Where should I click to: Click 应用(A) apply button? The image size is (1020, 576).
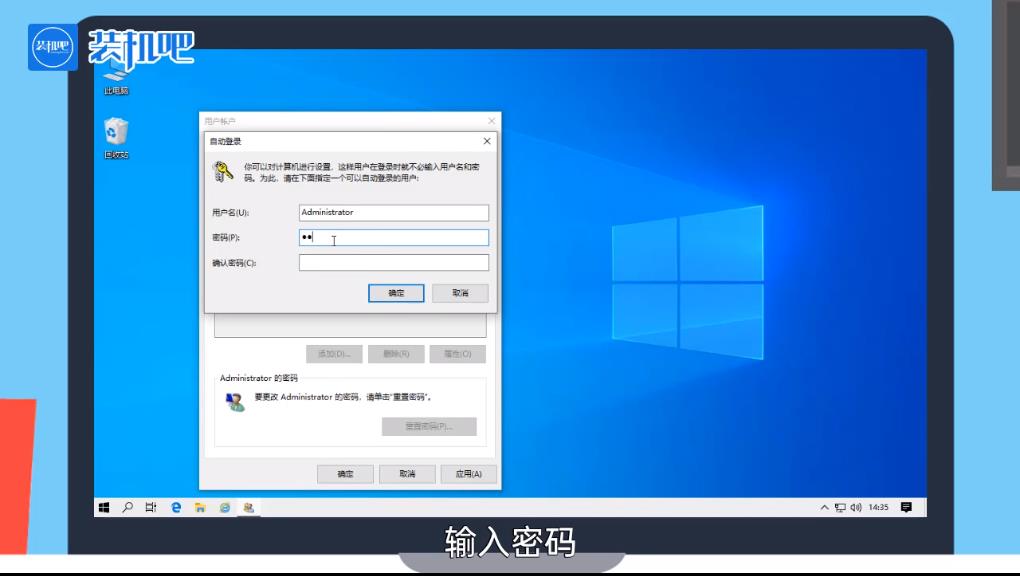click(468, 474)
